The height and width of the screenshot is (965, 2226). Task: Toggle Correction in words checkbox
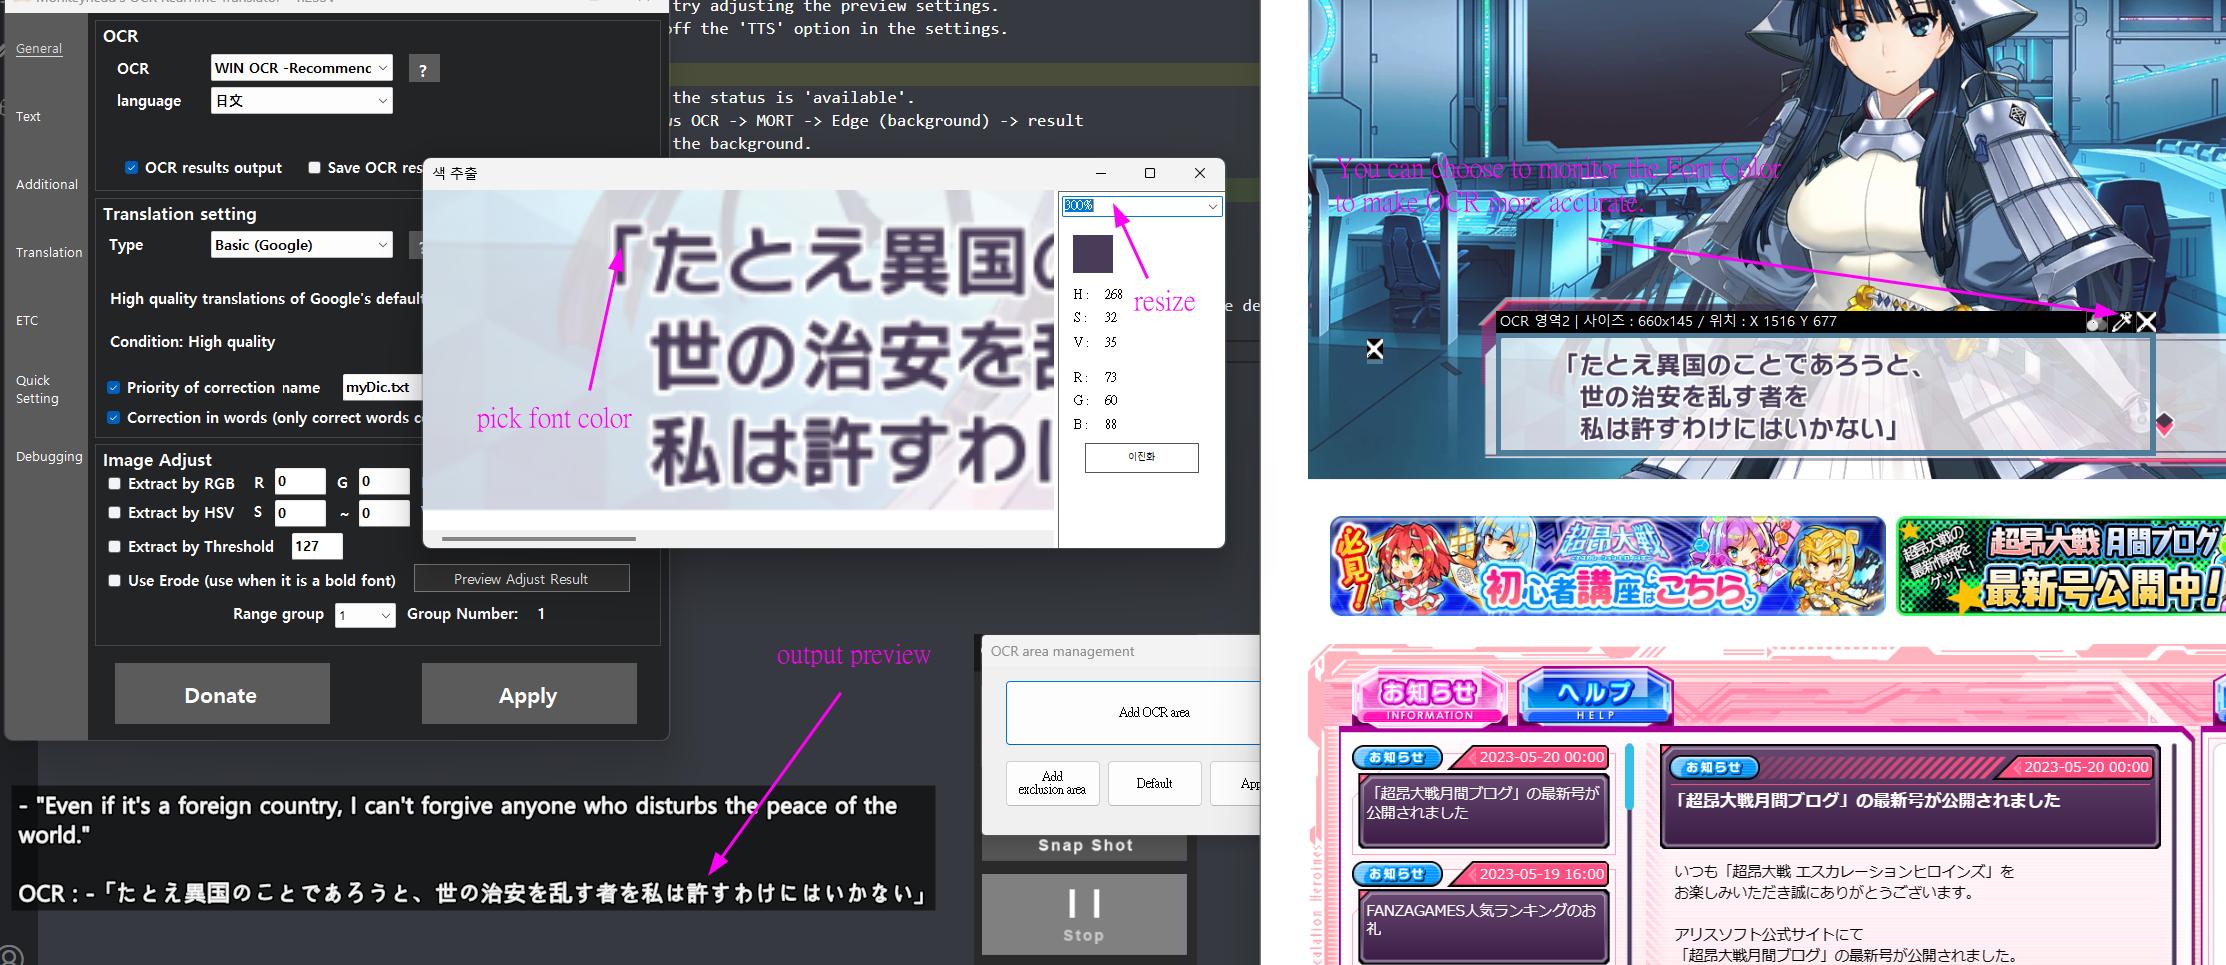(x=113, y=417)
